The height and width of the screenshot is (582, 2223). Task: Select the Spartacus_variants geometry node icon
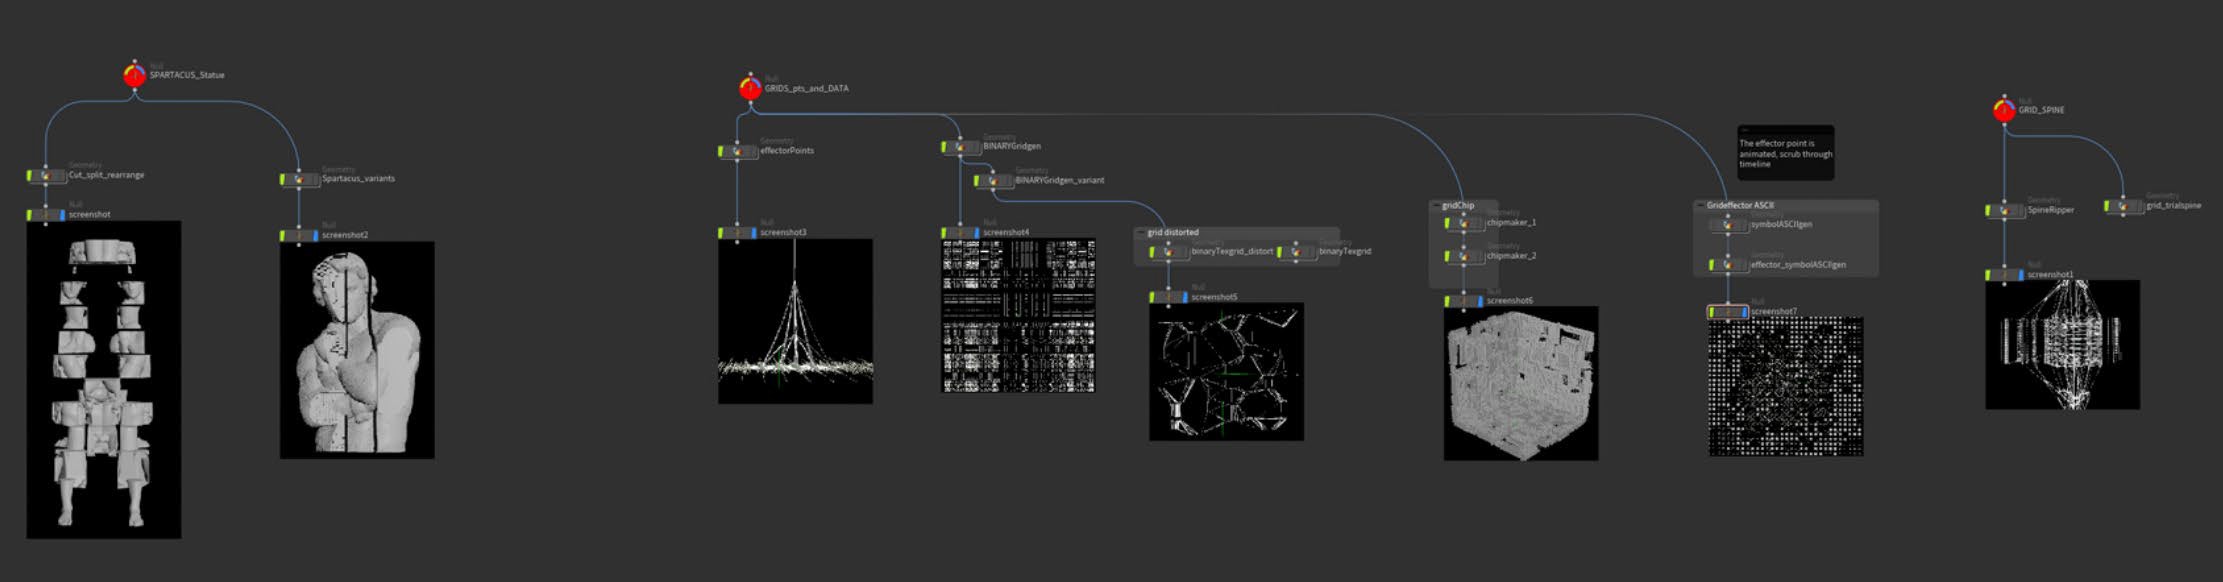(299, 180)
